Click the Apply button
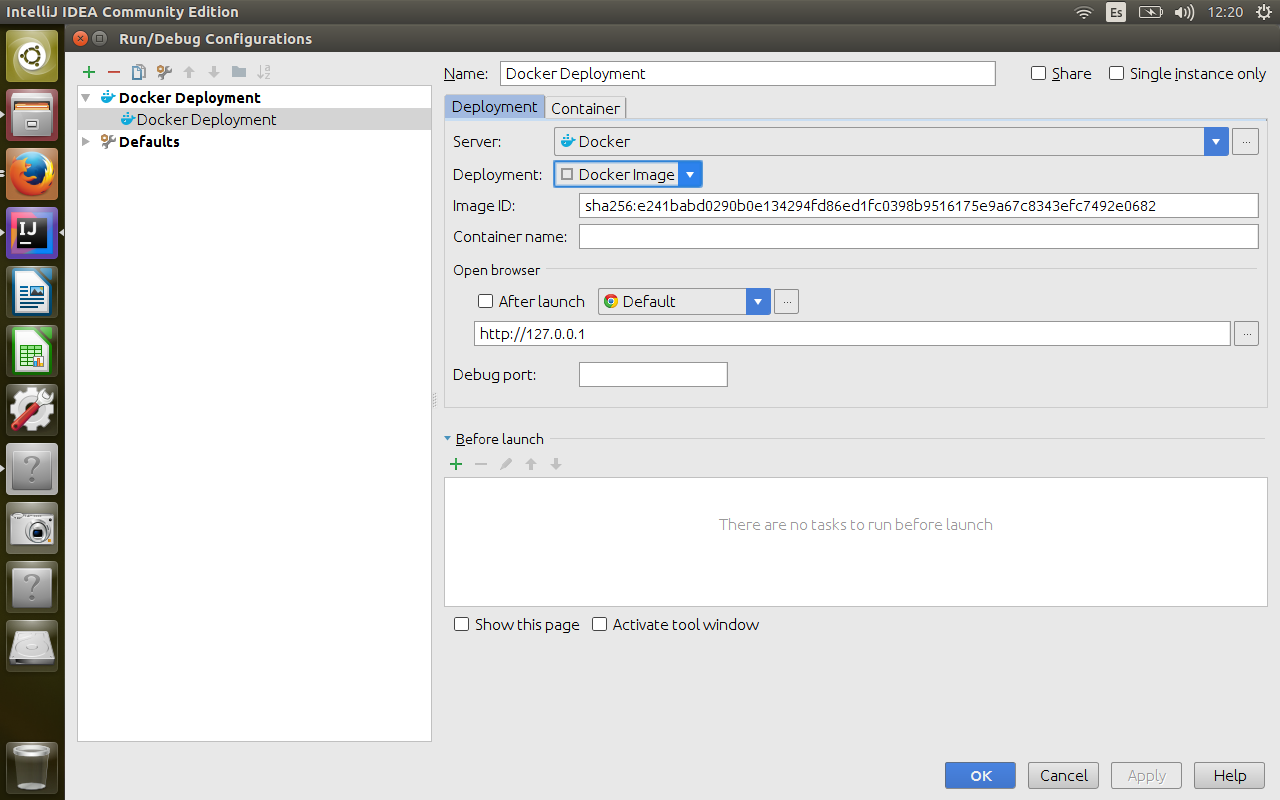Viewport: 1280px width, 800px height. coord(1146,775)
